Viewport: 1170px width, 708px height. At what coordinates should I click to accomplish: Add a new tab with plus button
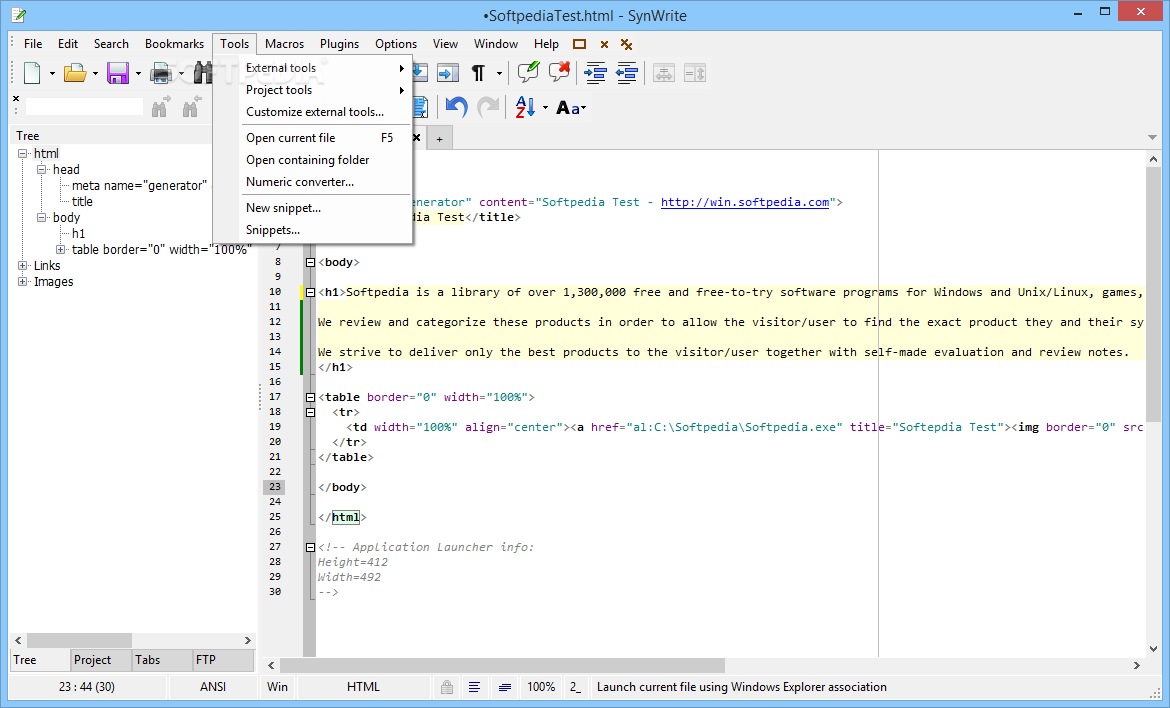pos(439,139)
